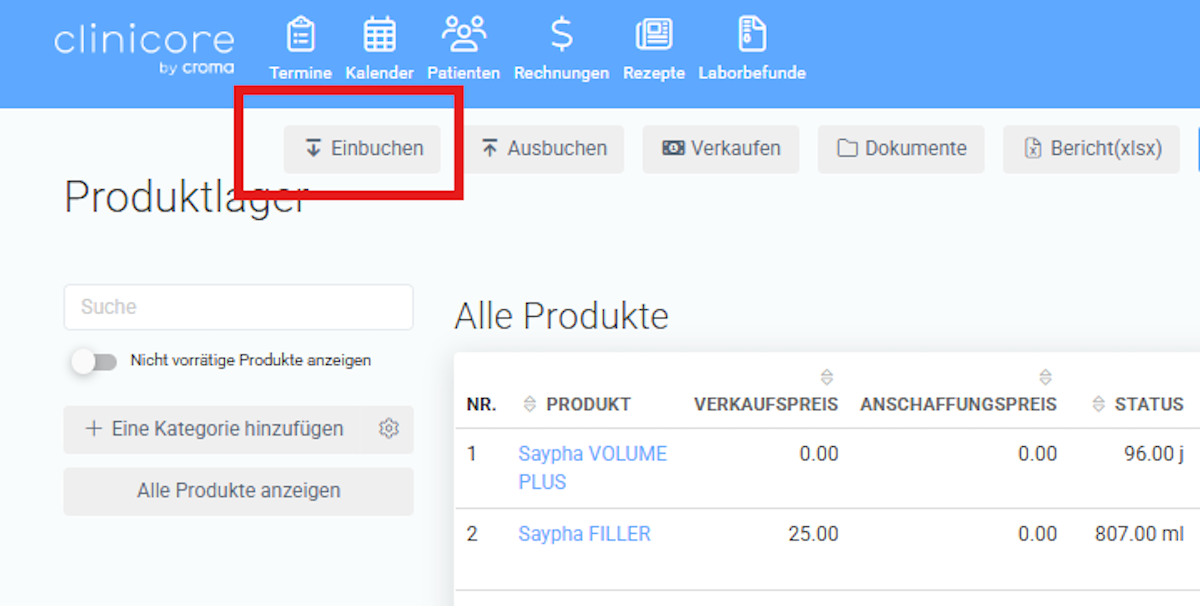Screen dimensions: 1200x606
Task: Export via the Bericht(xlsx) button
Action: 1092,149
